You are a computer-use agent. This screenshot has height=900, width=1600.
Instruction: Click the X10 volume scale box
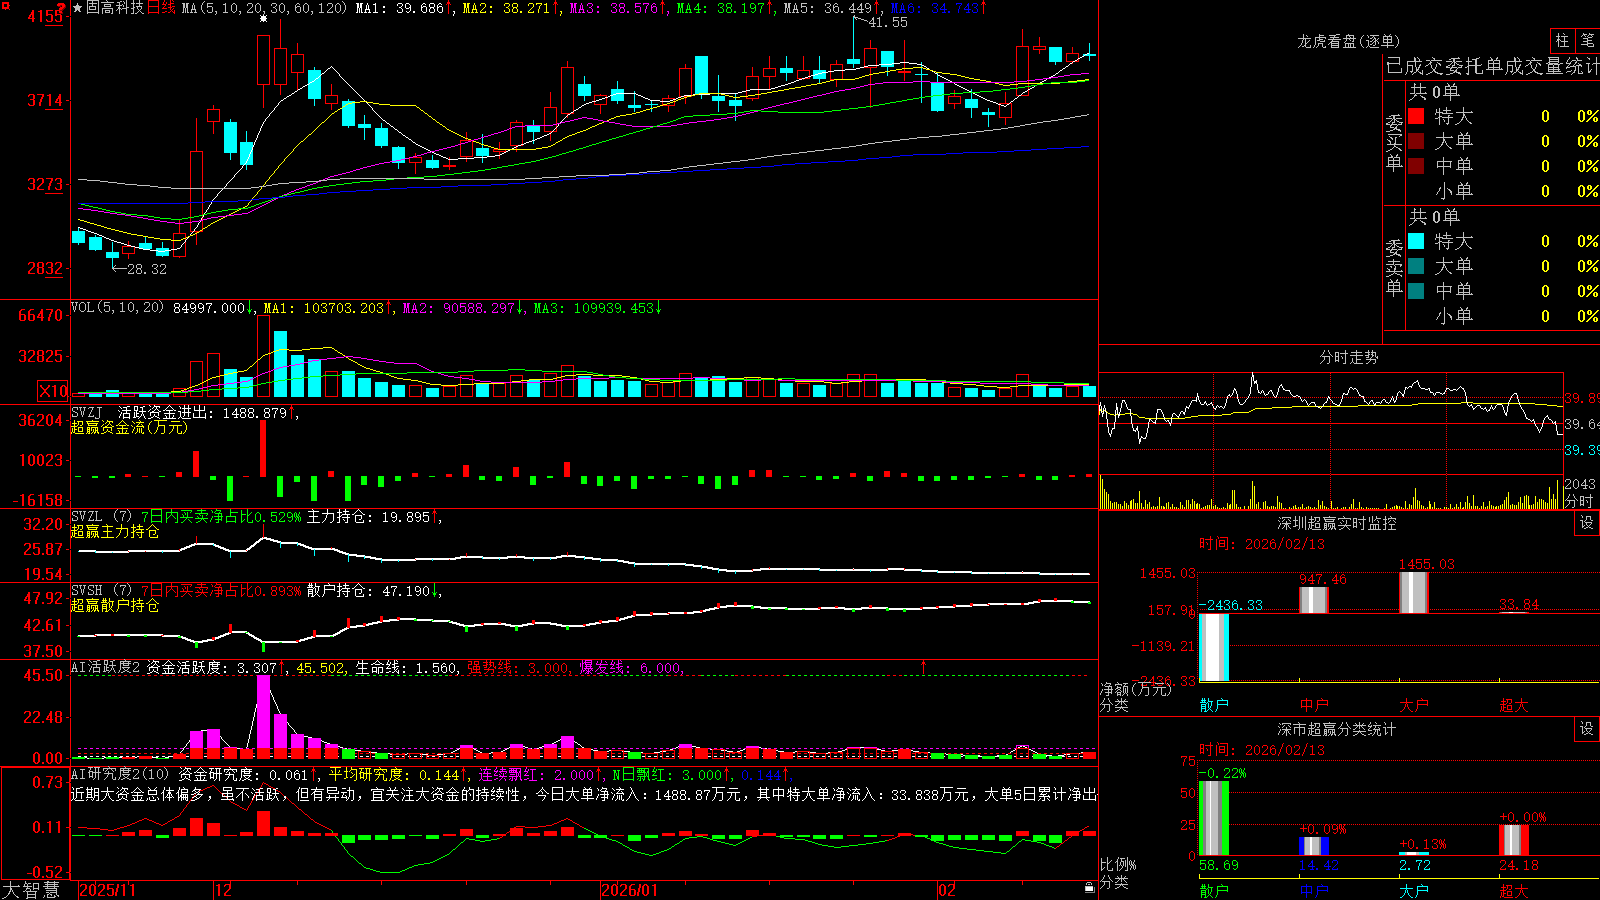point(53,391)
